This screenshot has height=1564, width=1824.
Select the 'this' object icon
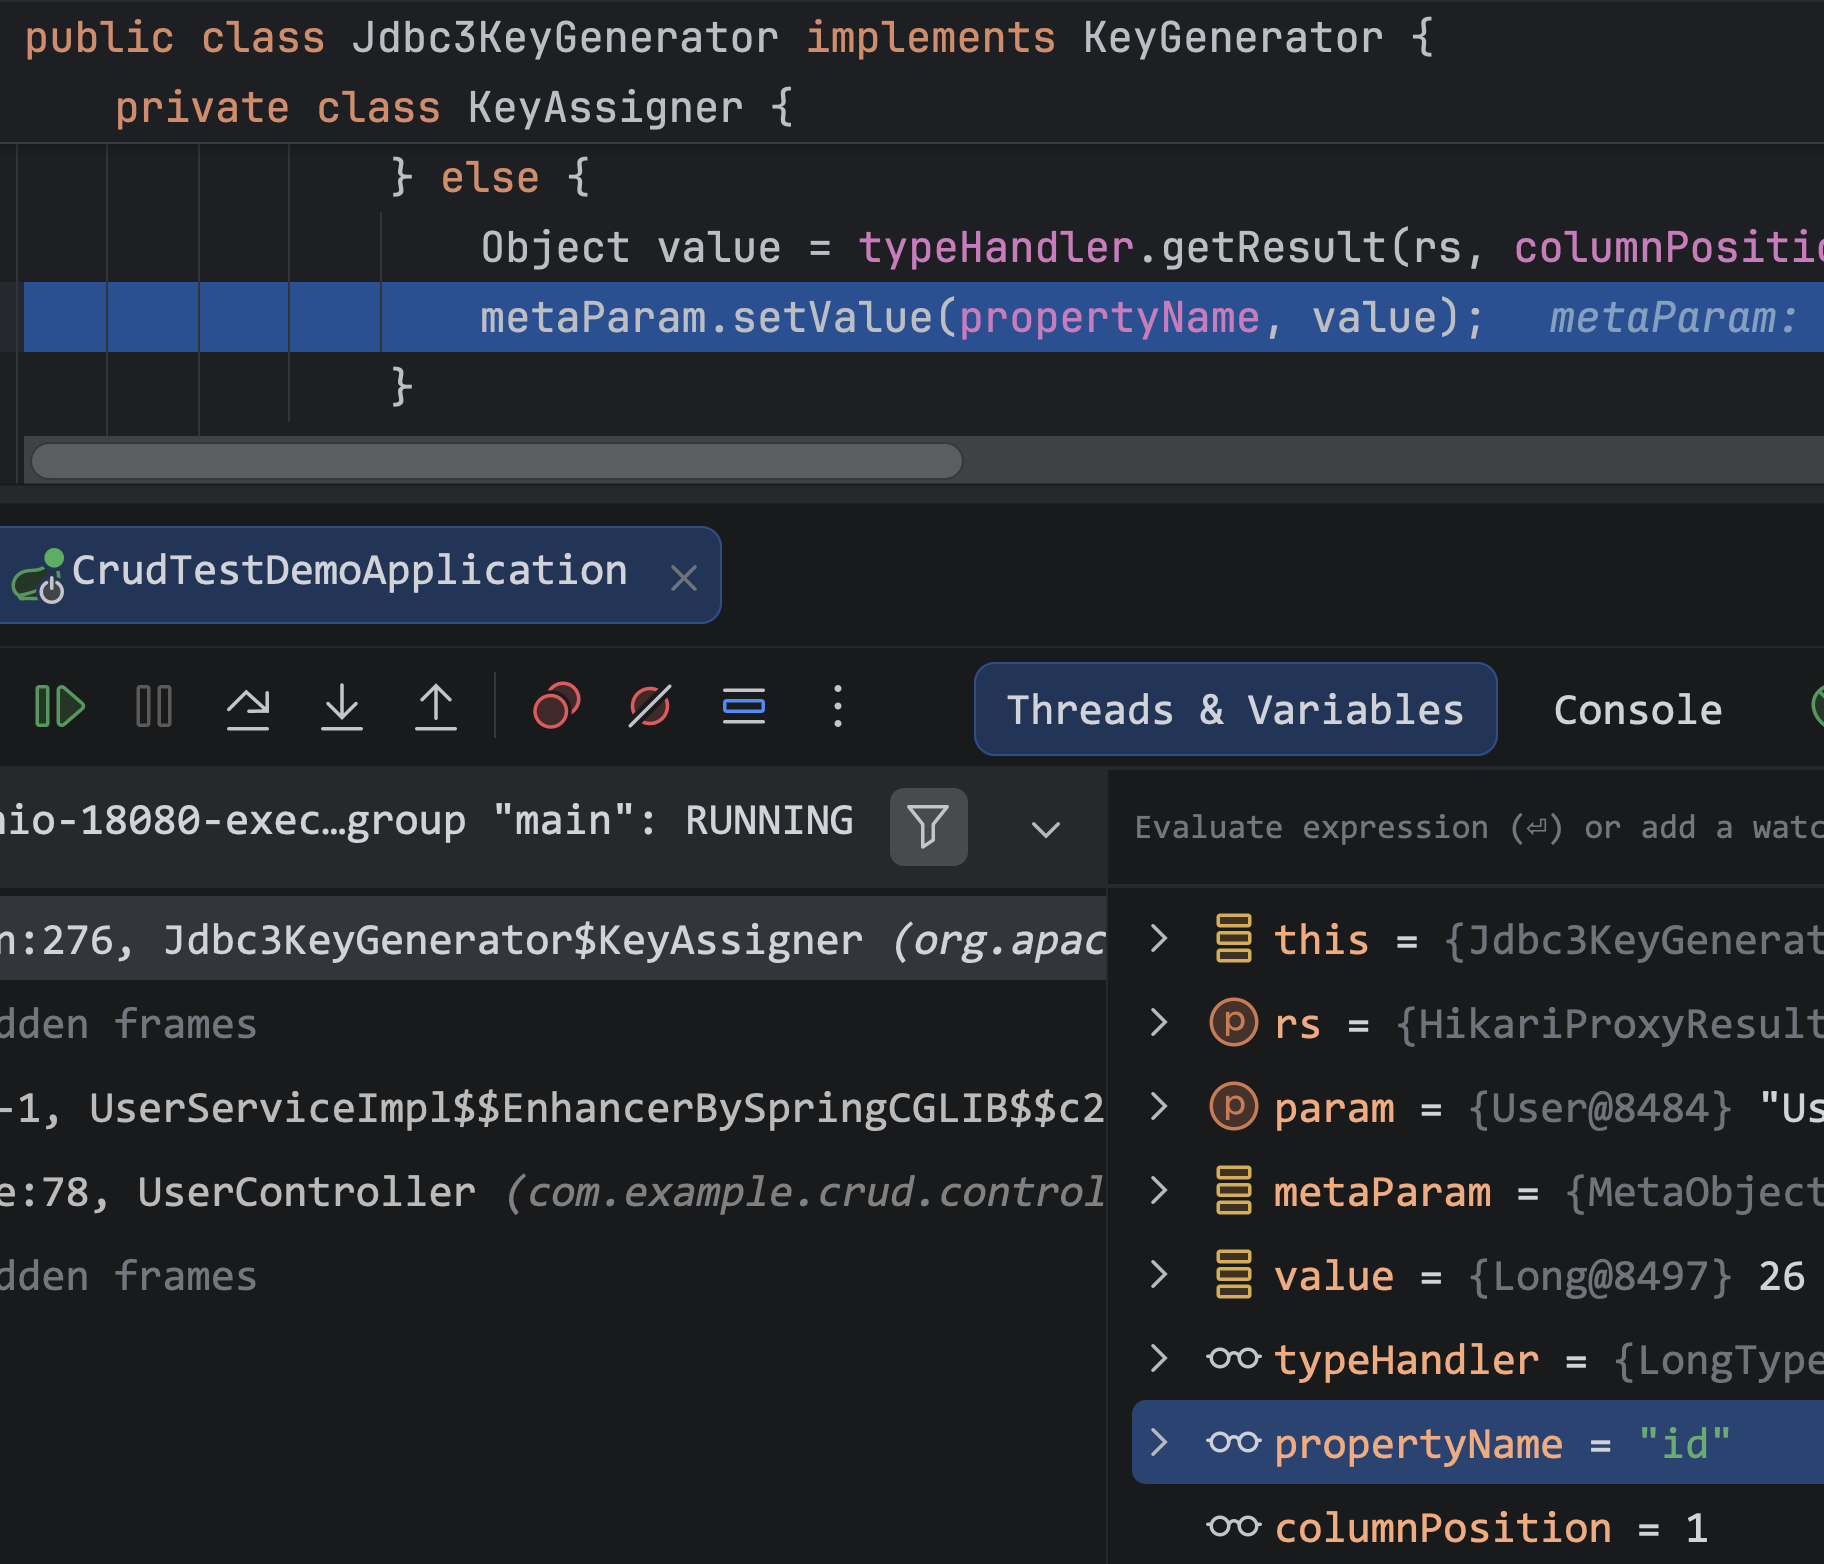point(1233,938)
